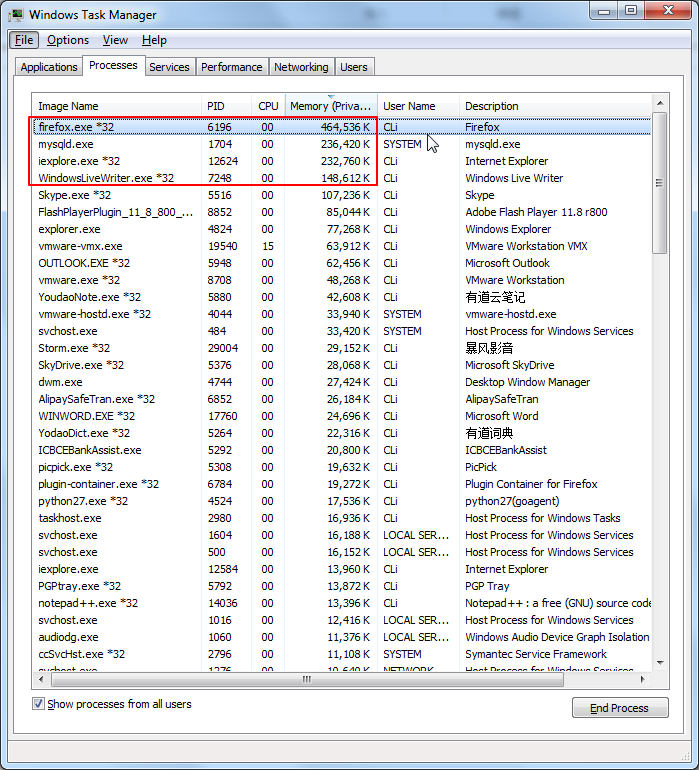The image size is (699, 770).
Task: Select the SkyDrive.exe *32 process
Action: coord(342,365)
